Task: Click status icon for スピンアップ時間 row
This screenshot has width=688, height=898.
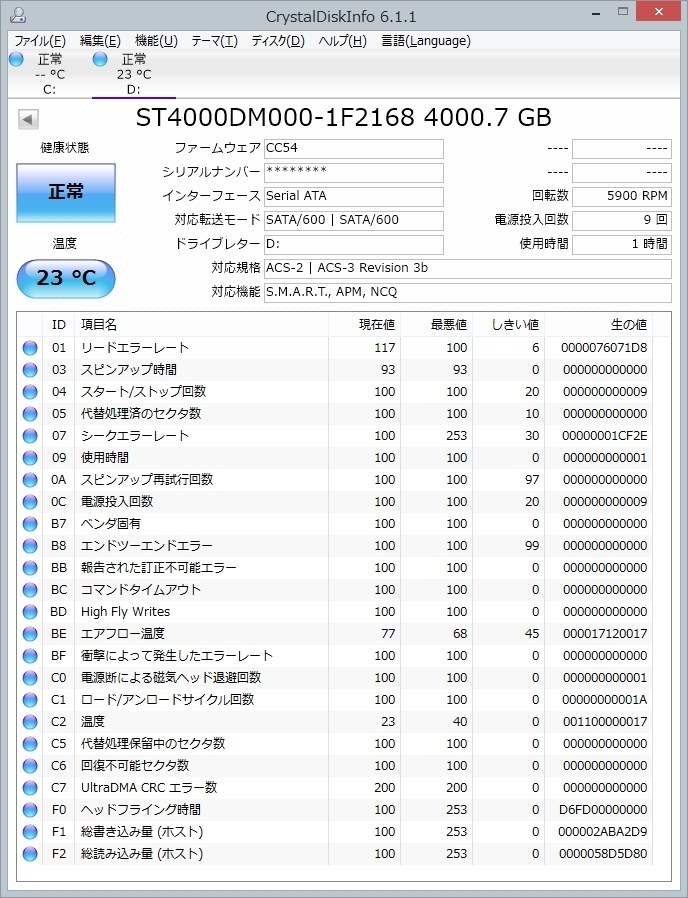Action: (30, 370)
